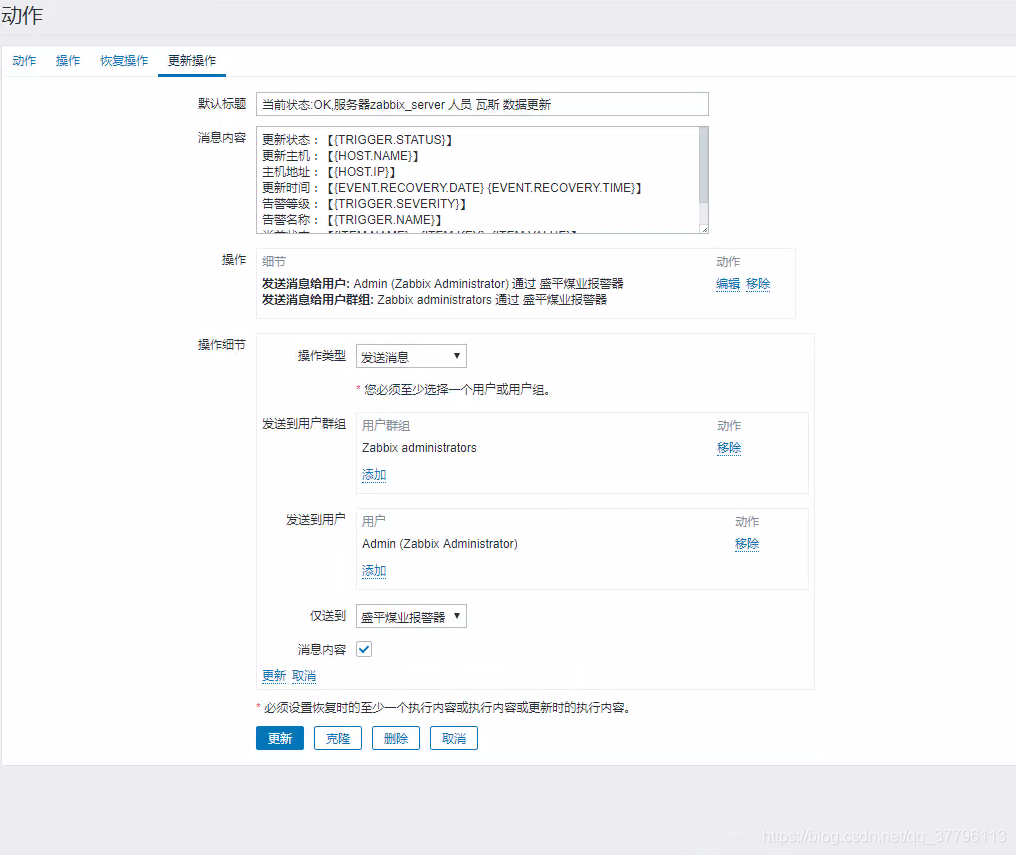Click the Admin (Zabbix Administrator) user entry

440,543
